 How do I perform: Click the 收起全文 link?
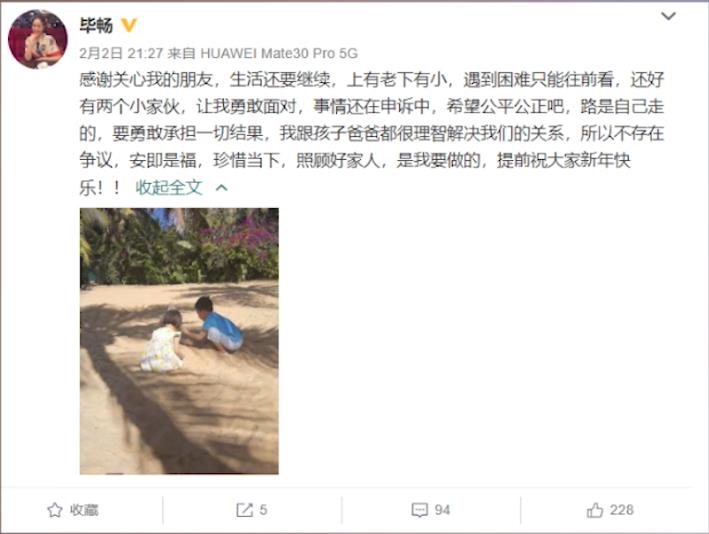(x=169, y=187)
